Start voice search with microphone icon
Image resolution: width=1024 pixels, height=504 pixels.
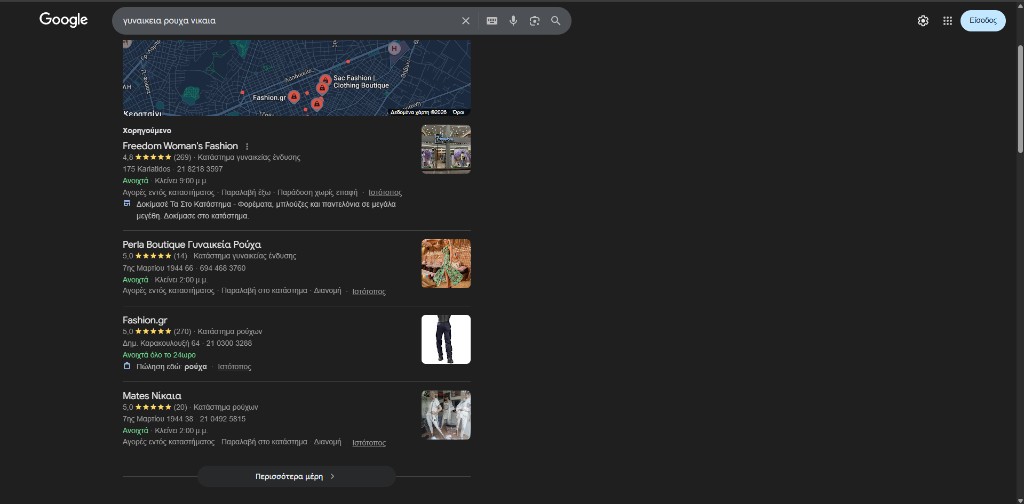click(x=513, y=21)
